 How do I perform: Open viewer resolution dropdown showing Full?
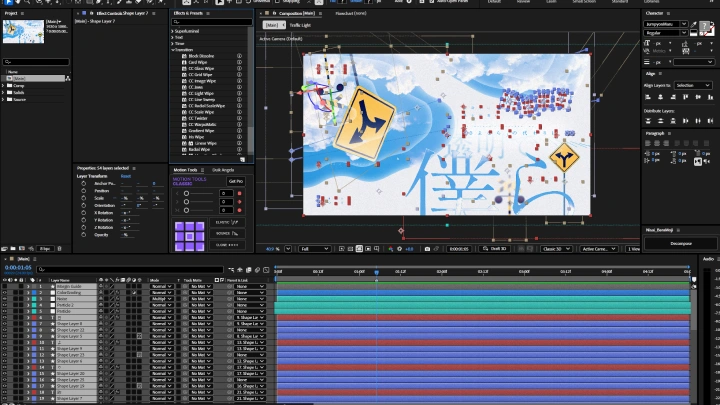click(x=315, y=249)
